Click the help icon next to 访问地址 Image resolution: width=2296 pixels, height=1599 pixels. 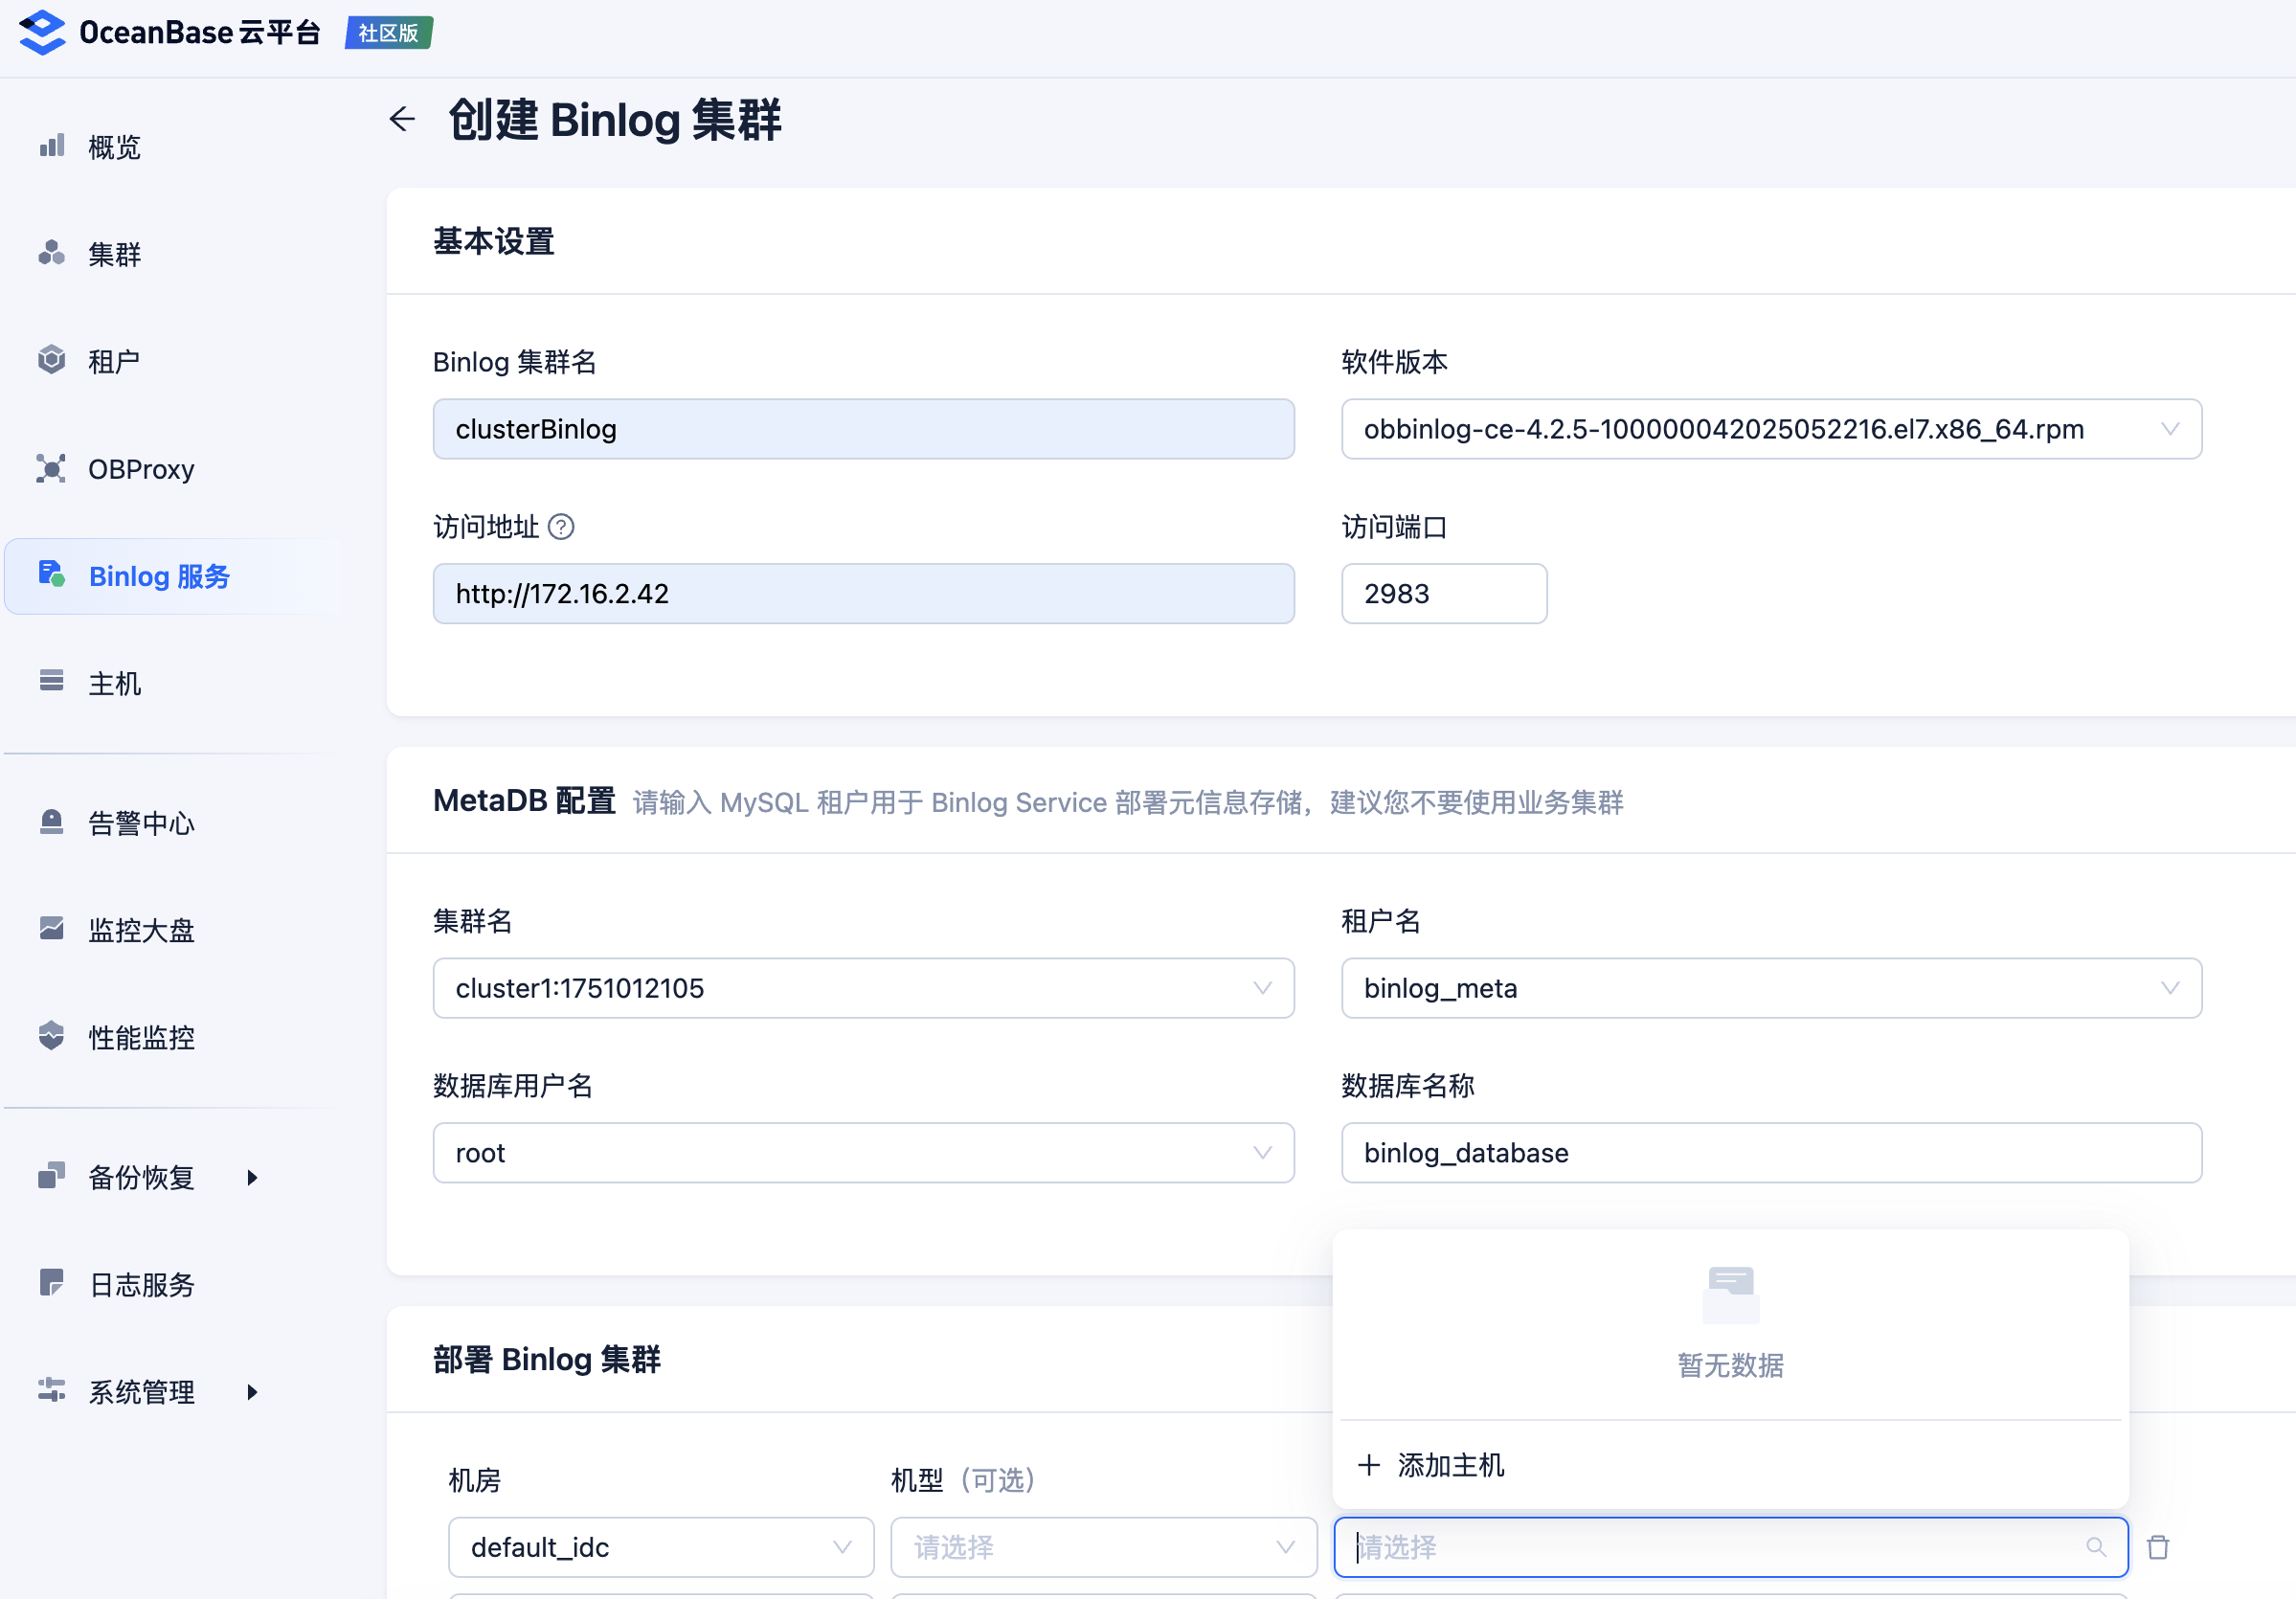pyautogui.click(x=562, y=527)
